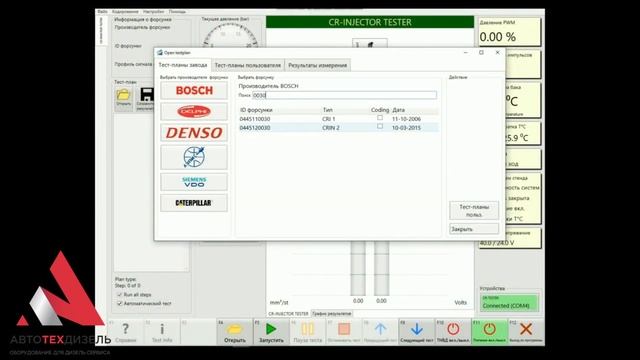Click the CRI 1 type cell
The image size is (640, 360).
[329, 119]
